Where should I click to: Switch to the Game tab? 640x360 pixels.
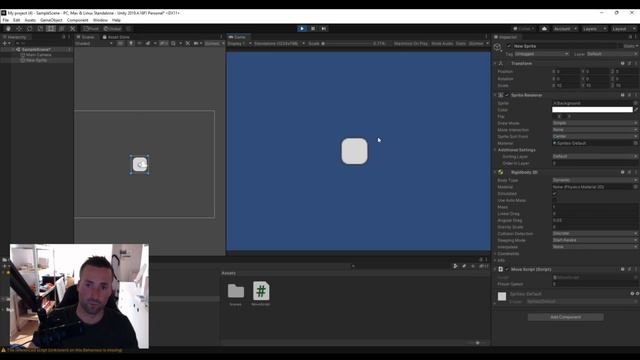pyautogui.click(x=237, y=37)
